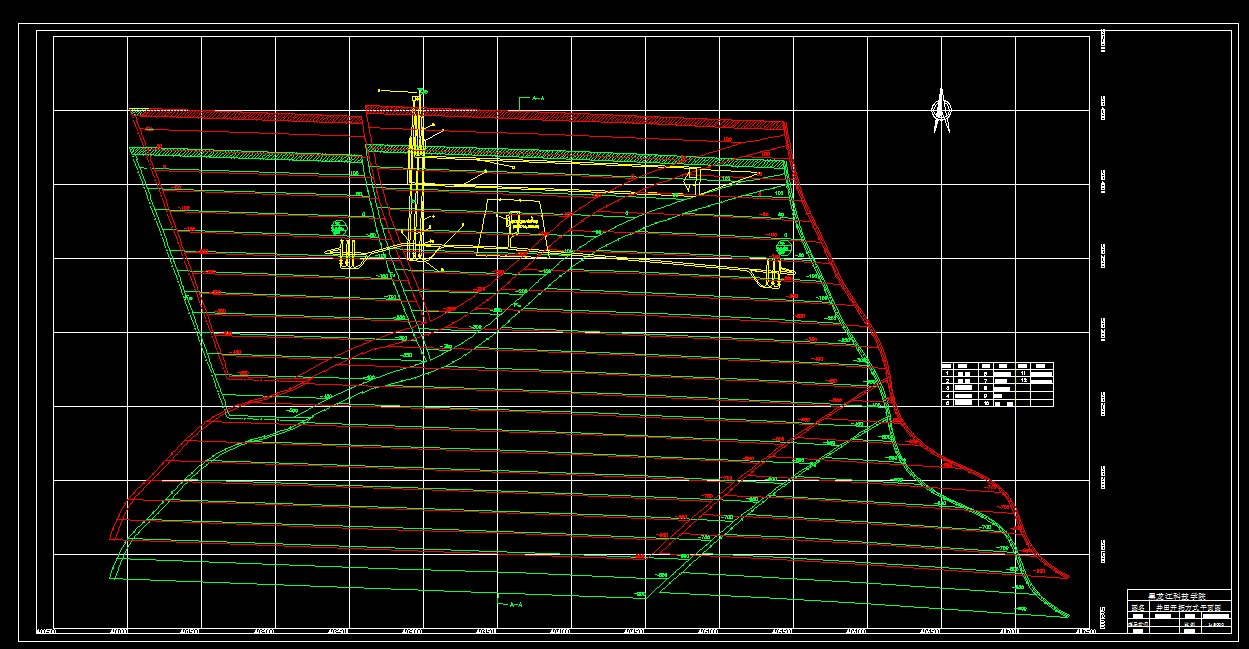Click the 黑龙江科技学院 title block heading
This screenshot has height=649, width=1249.
[x=1176, y=595]
